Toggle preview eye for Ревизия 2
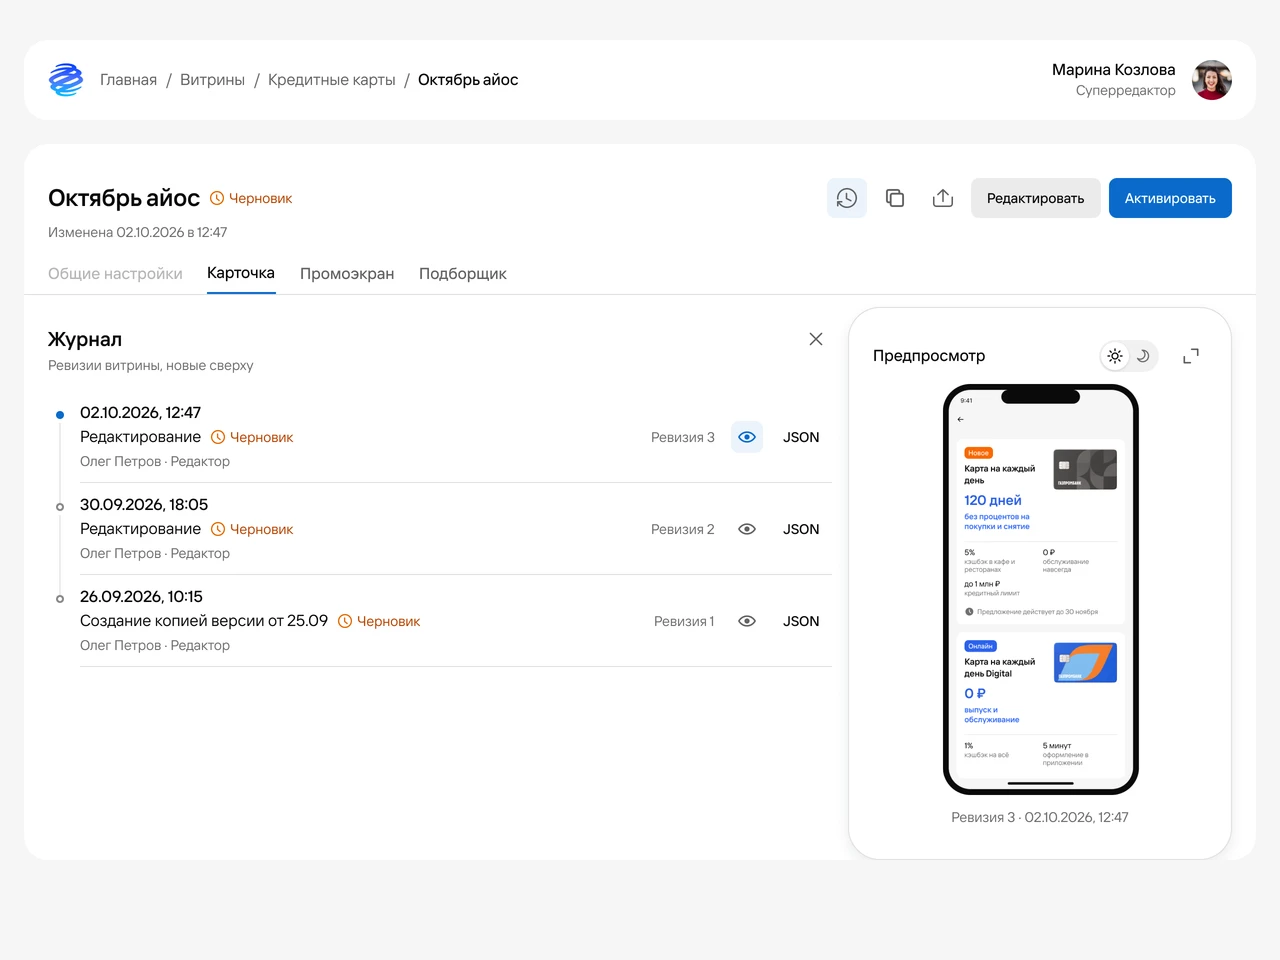Image resolution: width=1280 pixels, height=960 pixels. [x=747, y=529]
